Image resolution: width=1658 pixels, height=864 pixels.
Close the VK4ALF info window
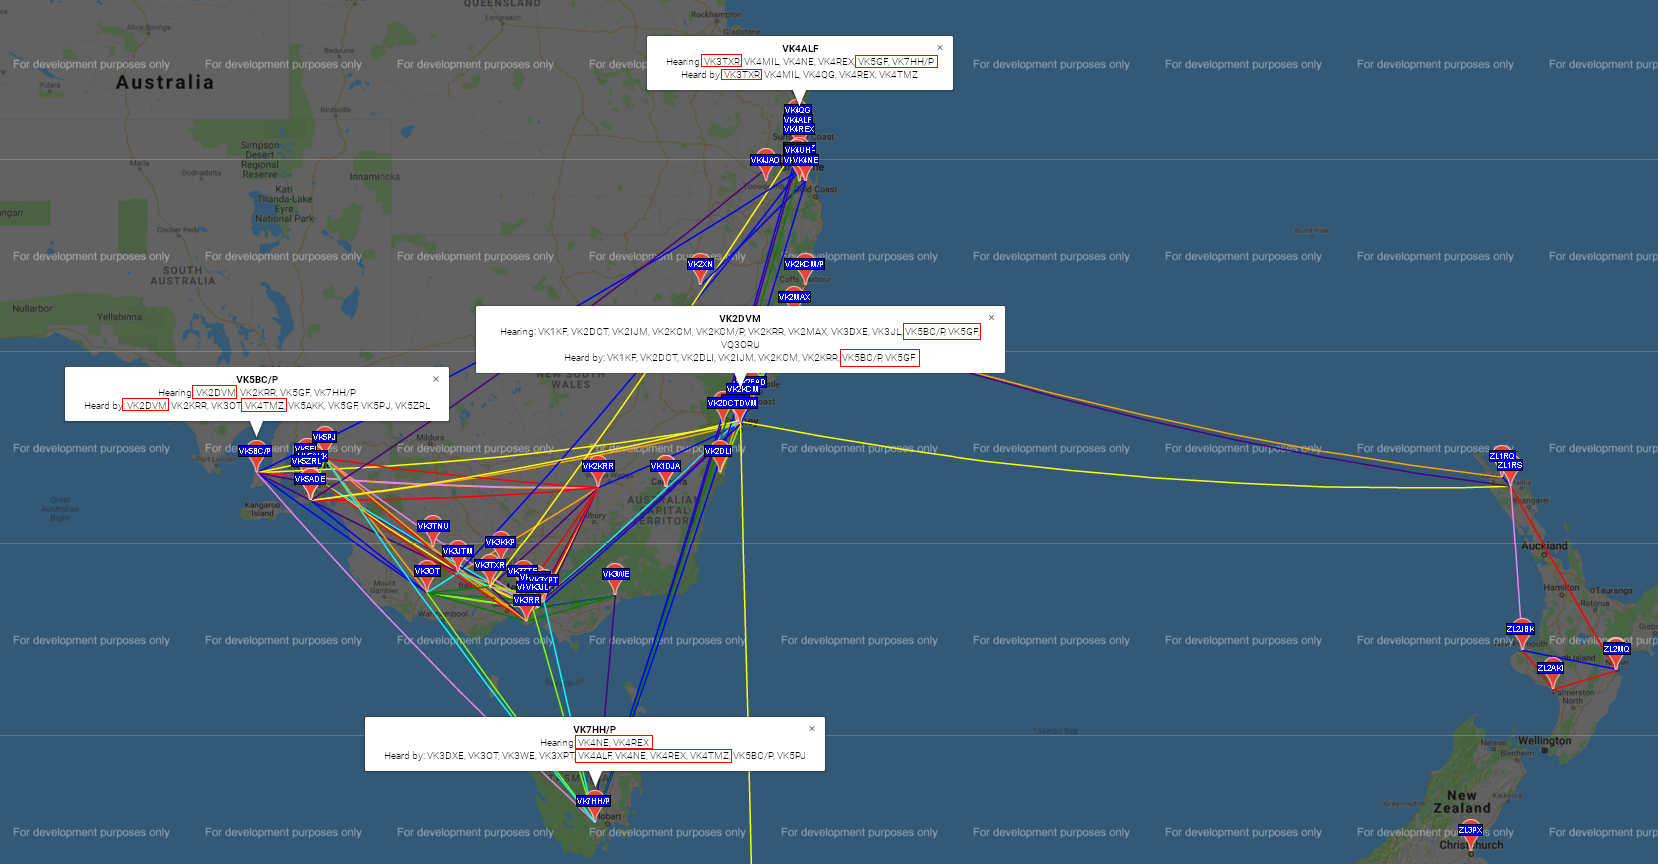[x=939, y=48]
